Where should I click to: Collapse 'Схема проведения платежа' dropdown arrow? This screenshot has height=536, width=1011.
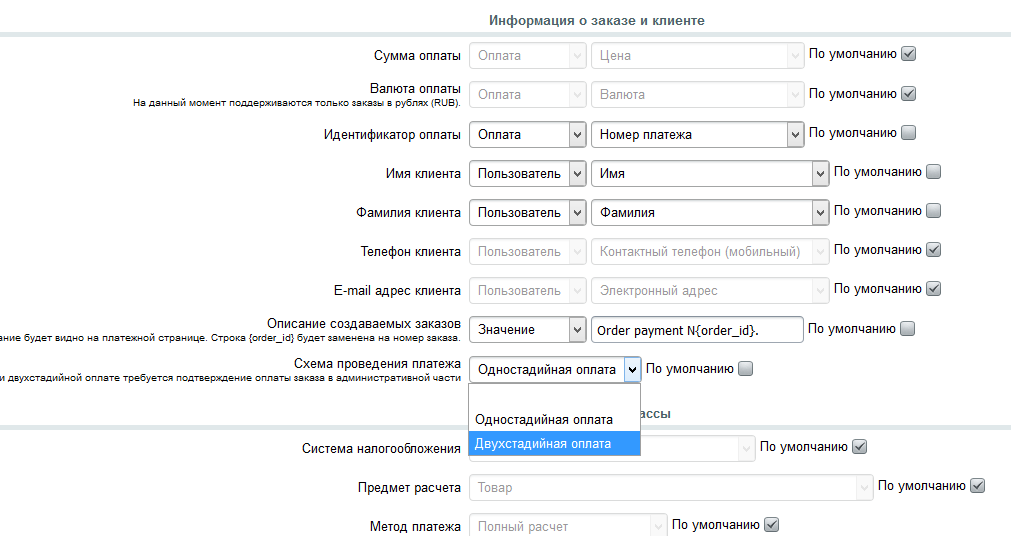[x=631, y=369]
